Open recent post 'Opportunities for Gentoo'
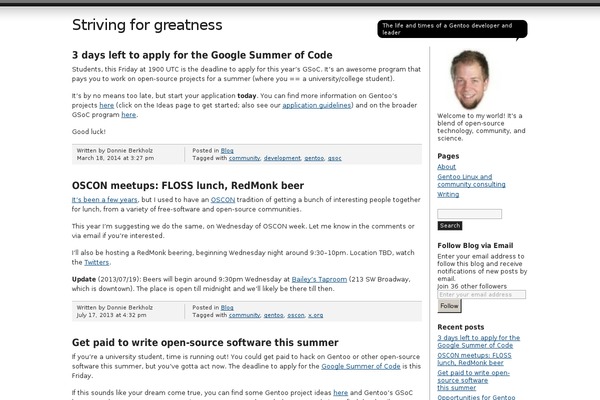Viewport: 600px width, 400px height. coord(476,397)
